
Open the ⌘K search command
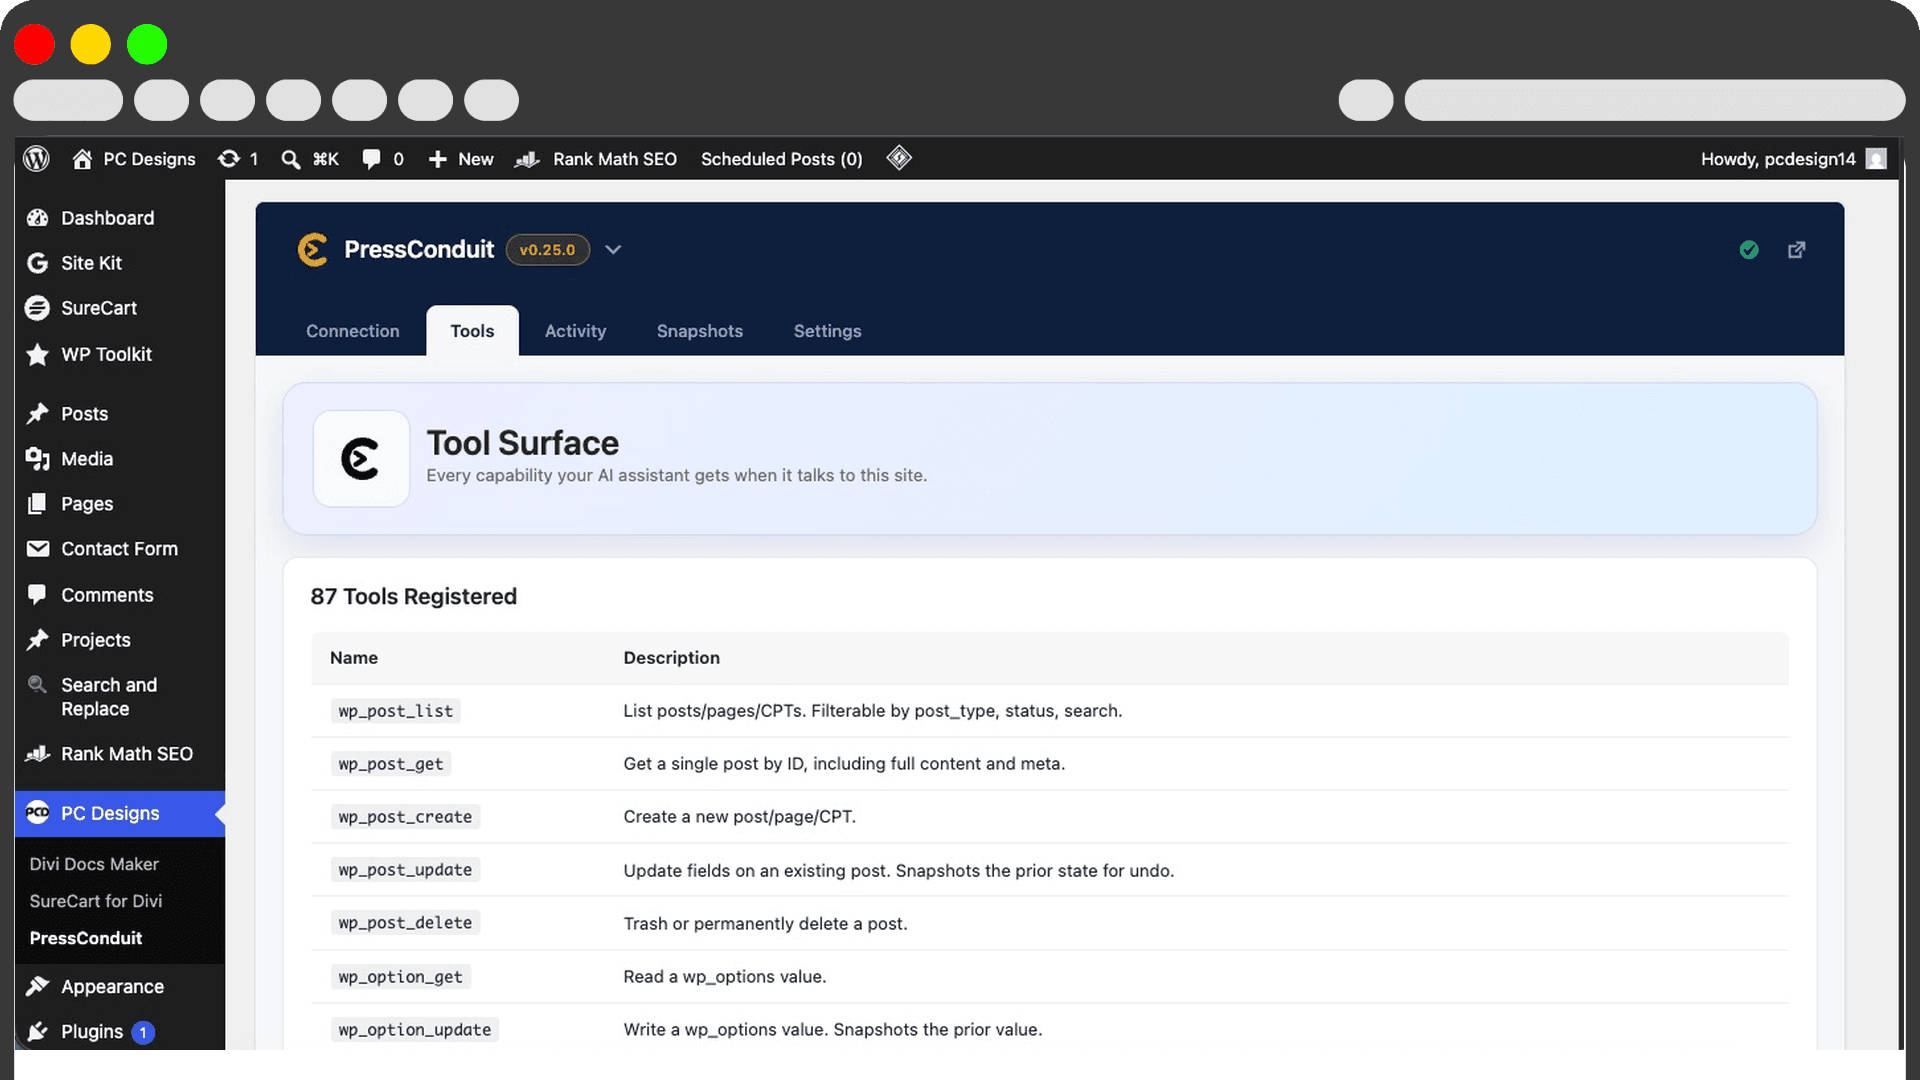310,159
